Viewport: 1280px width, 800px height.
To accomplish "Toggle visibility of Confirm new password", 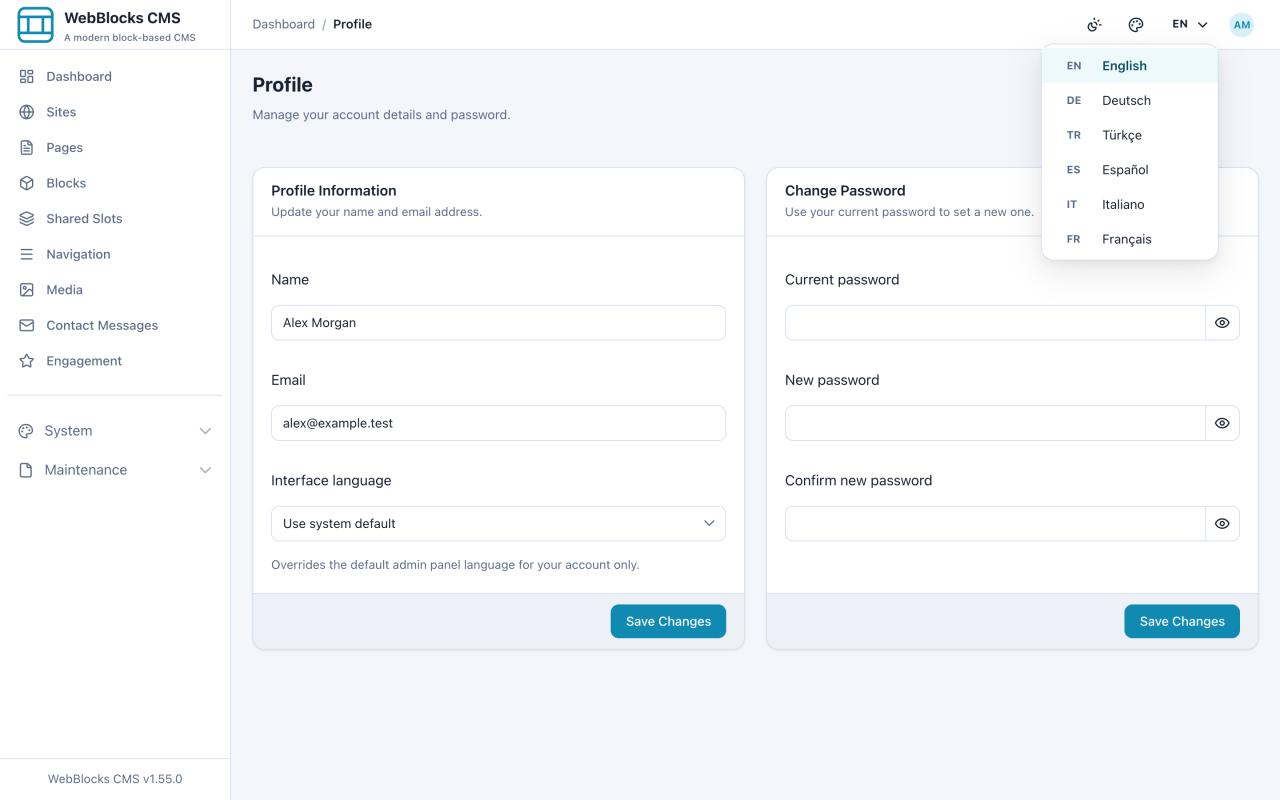I will (1222, 524).
